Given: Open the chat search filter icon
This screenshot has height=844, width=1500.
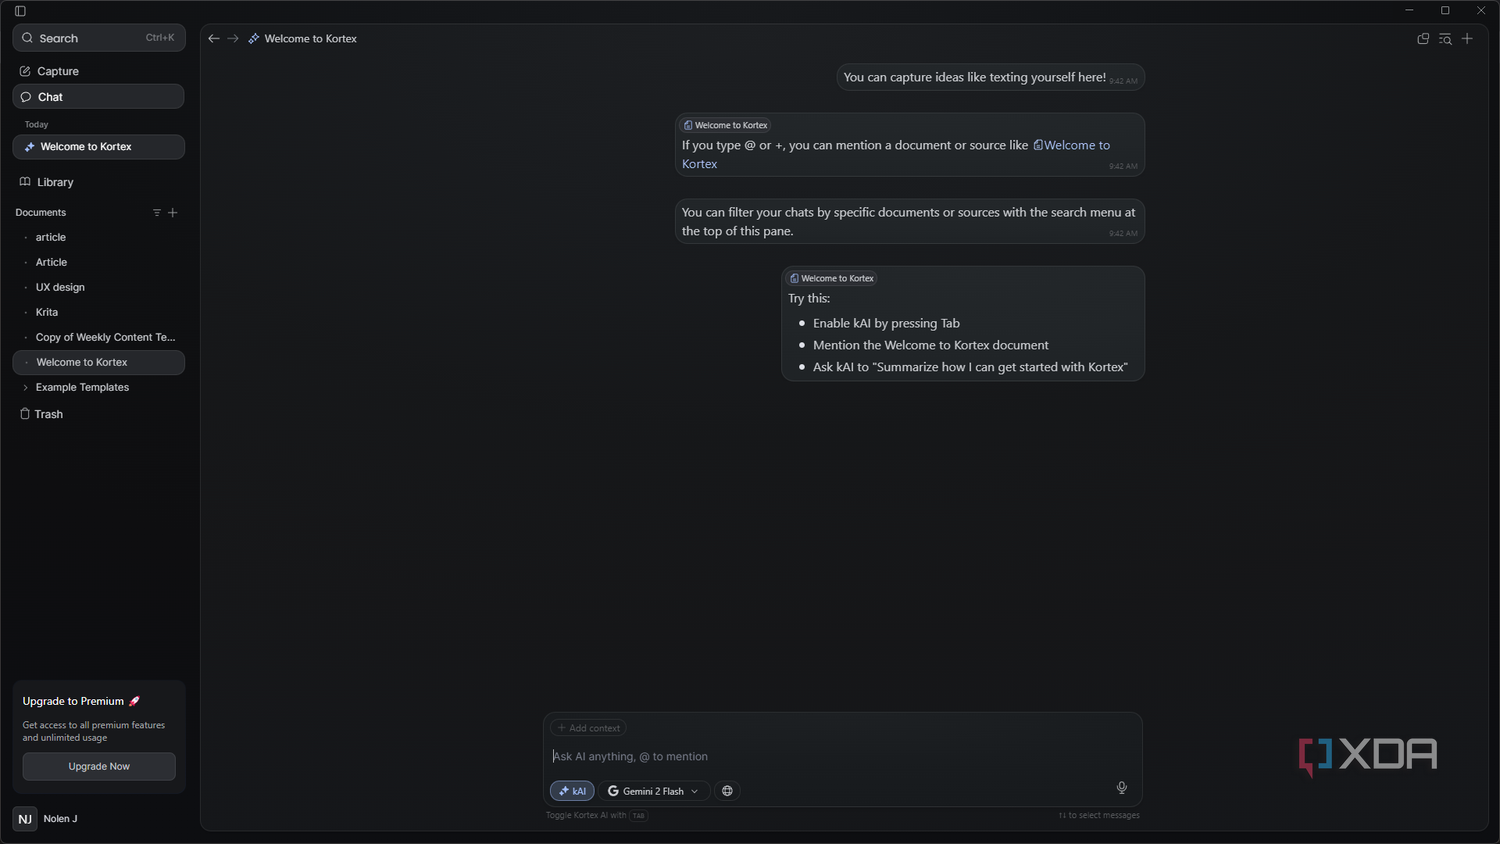Looking at the screenshot, I should (1445, 39).
